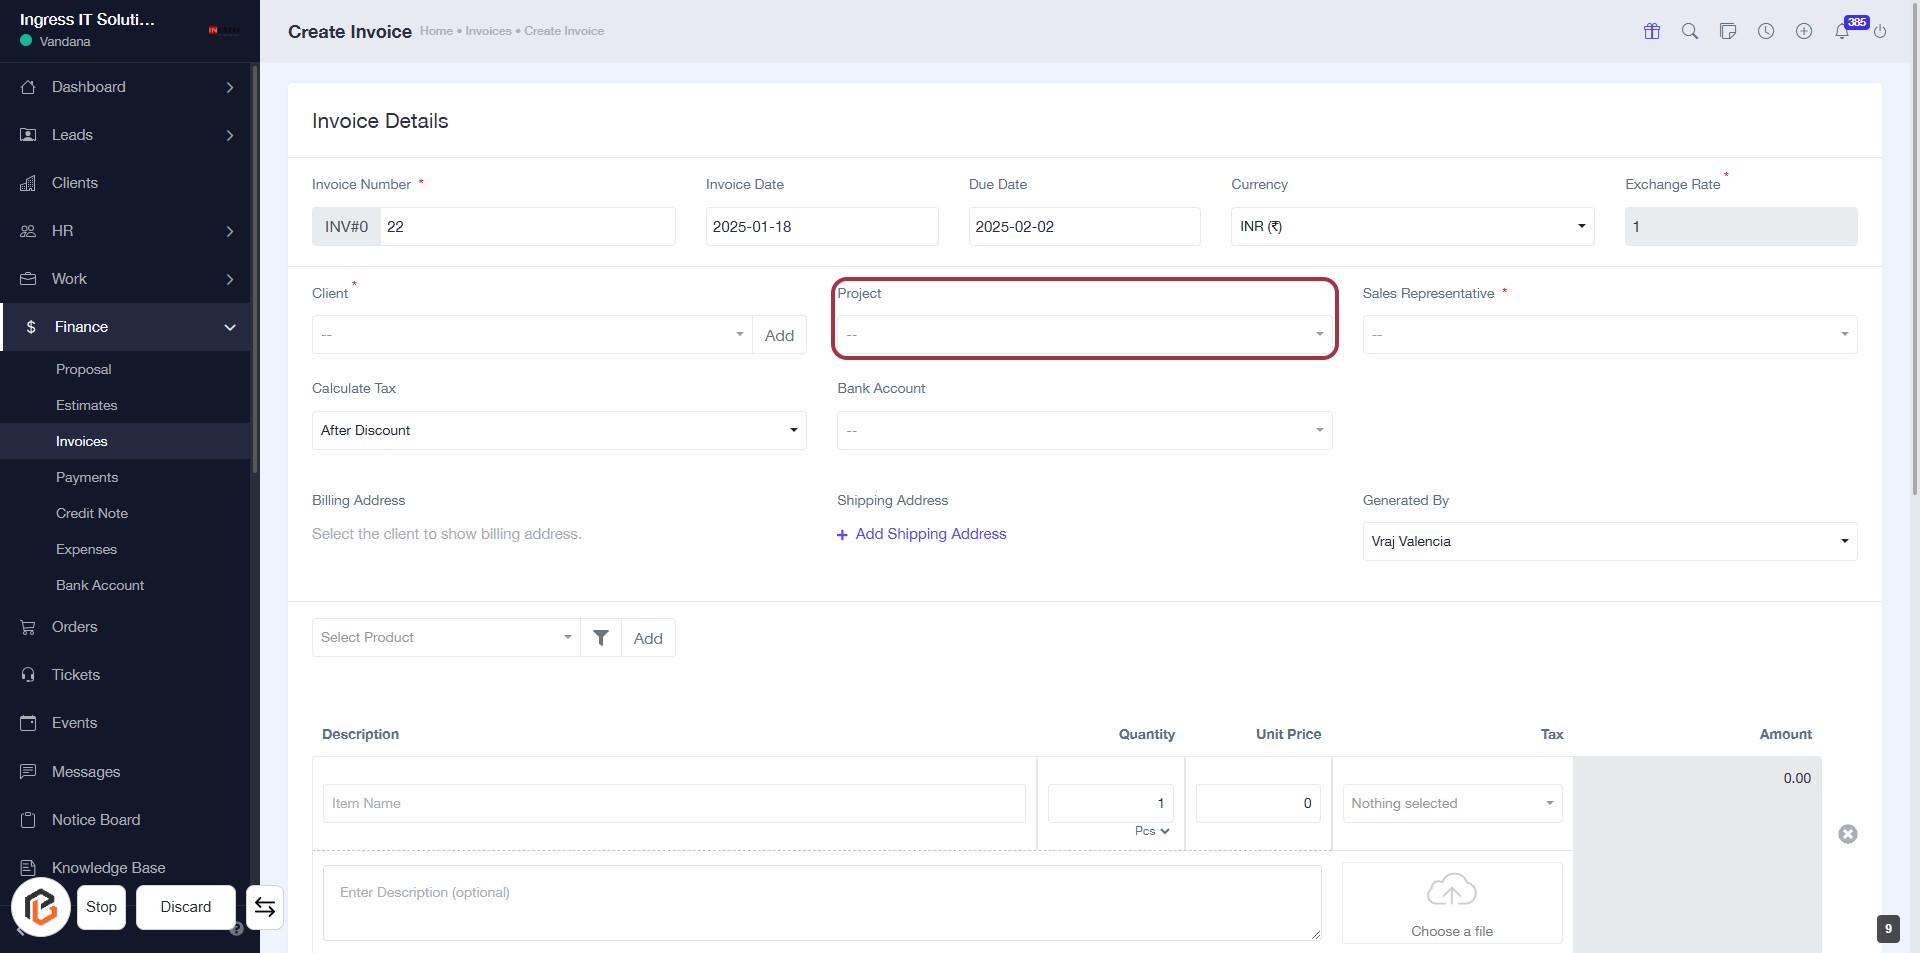
Task: Go to Estimates in sidebar
Action: point(87,405)
